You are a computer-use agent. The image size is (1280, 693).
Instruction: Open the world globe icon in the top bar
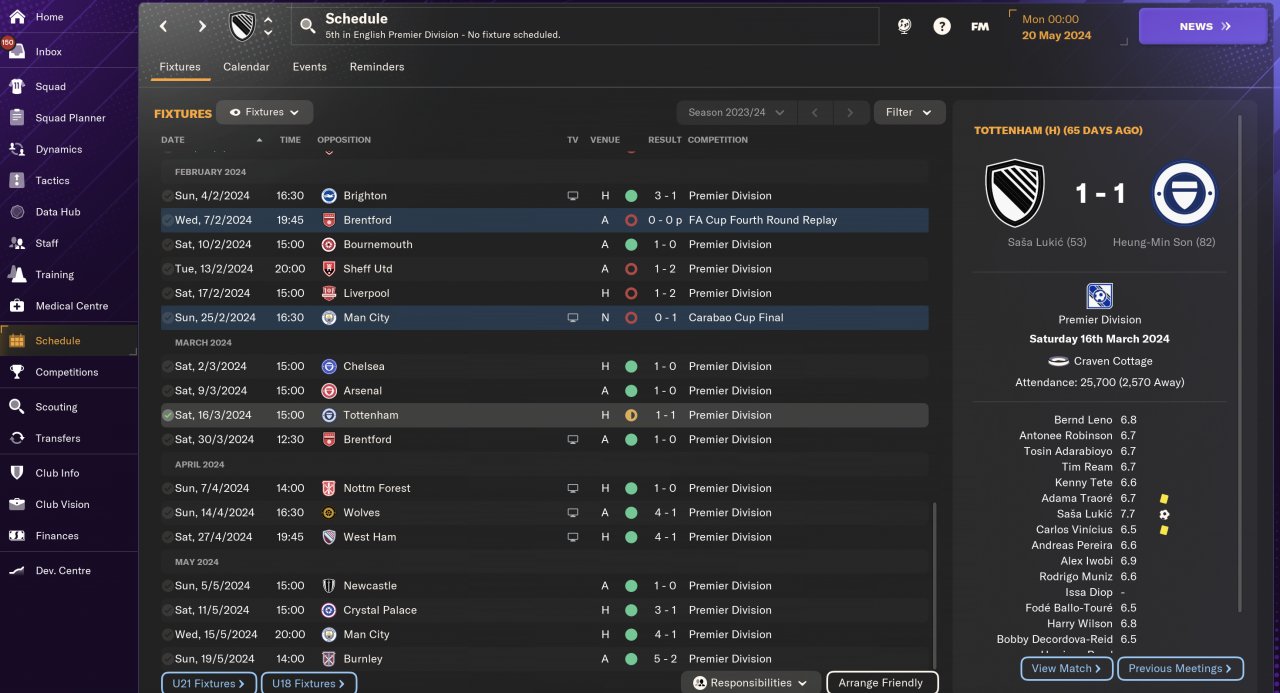pos(904,27)
